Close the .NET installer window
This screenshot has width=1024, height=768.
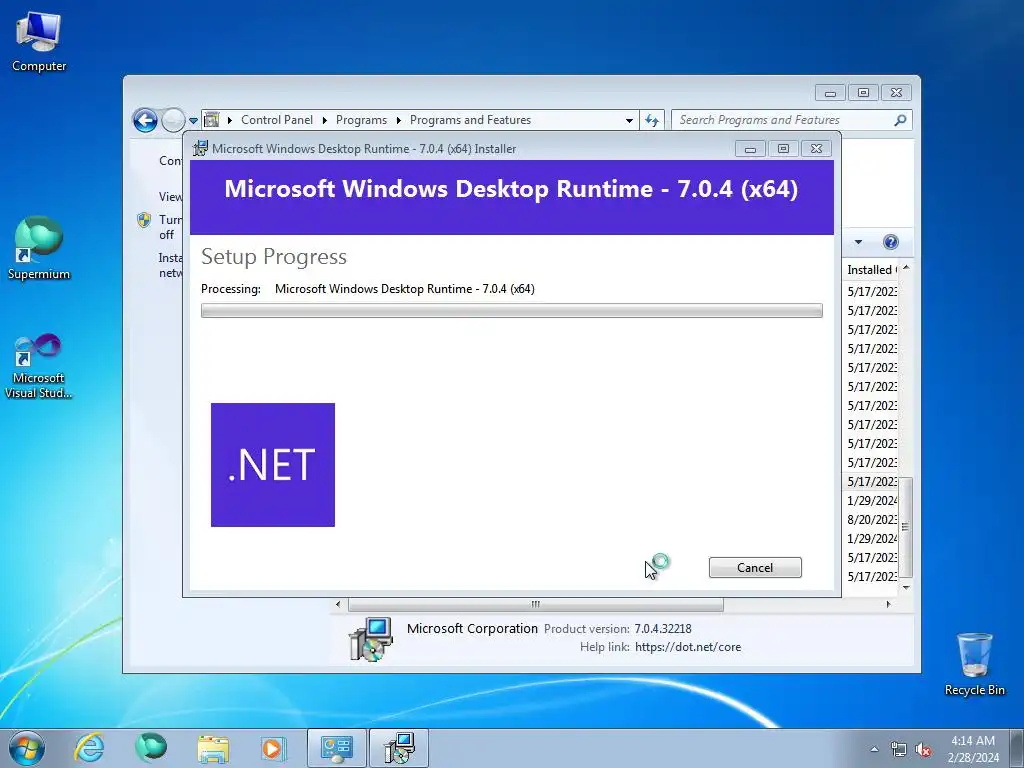click(x=816, y=149)
